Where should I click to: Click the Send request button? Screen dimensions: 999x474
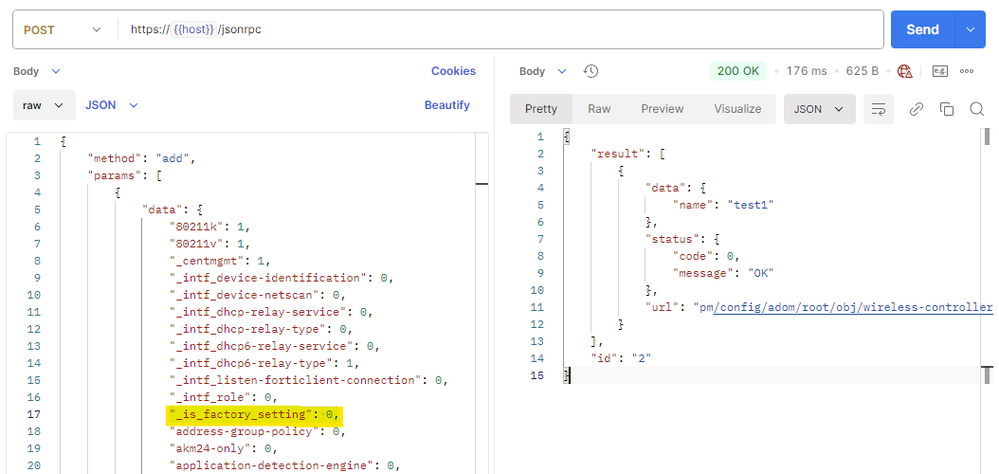tap(922, 30)
